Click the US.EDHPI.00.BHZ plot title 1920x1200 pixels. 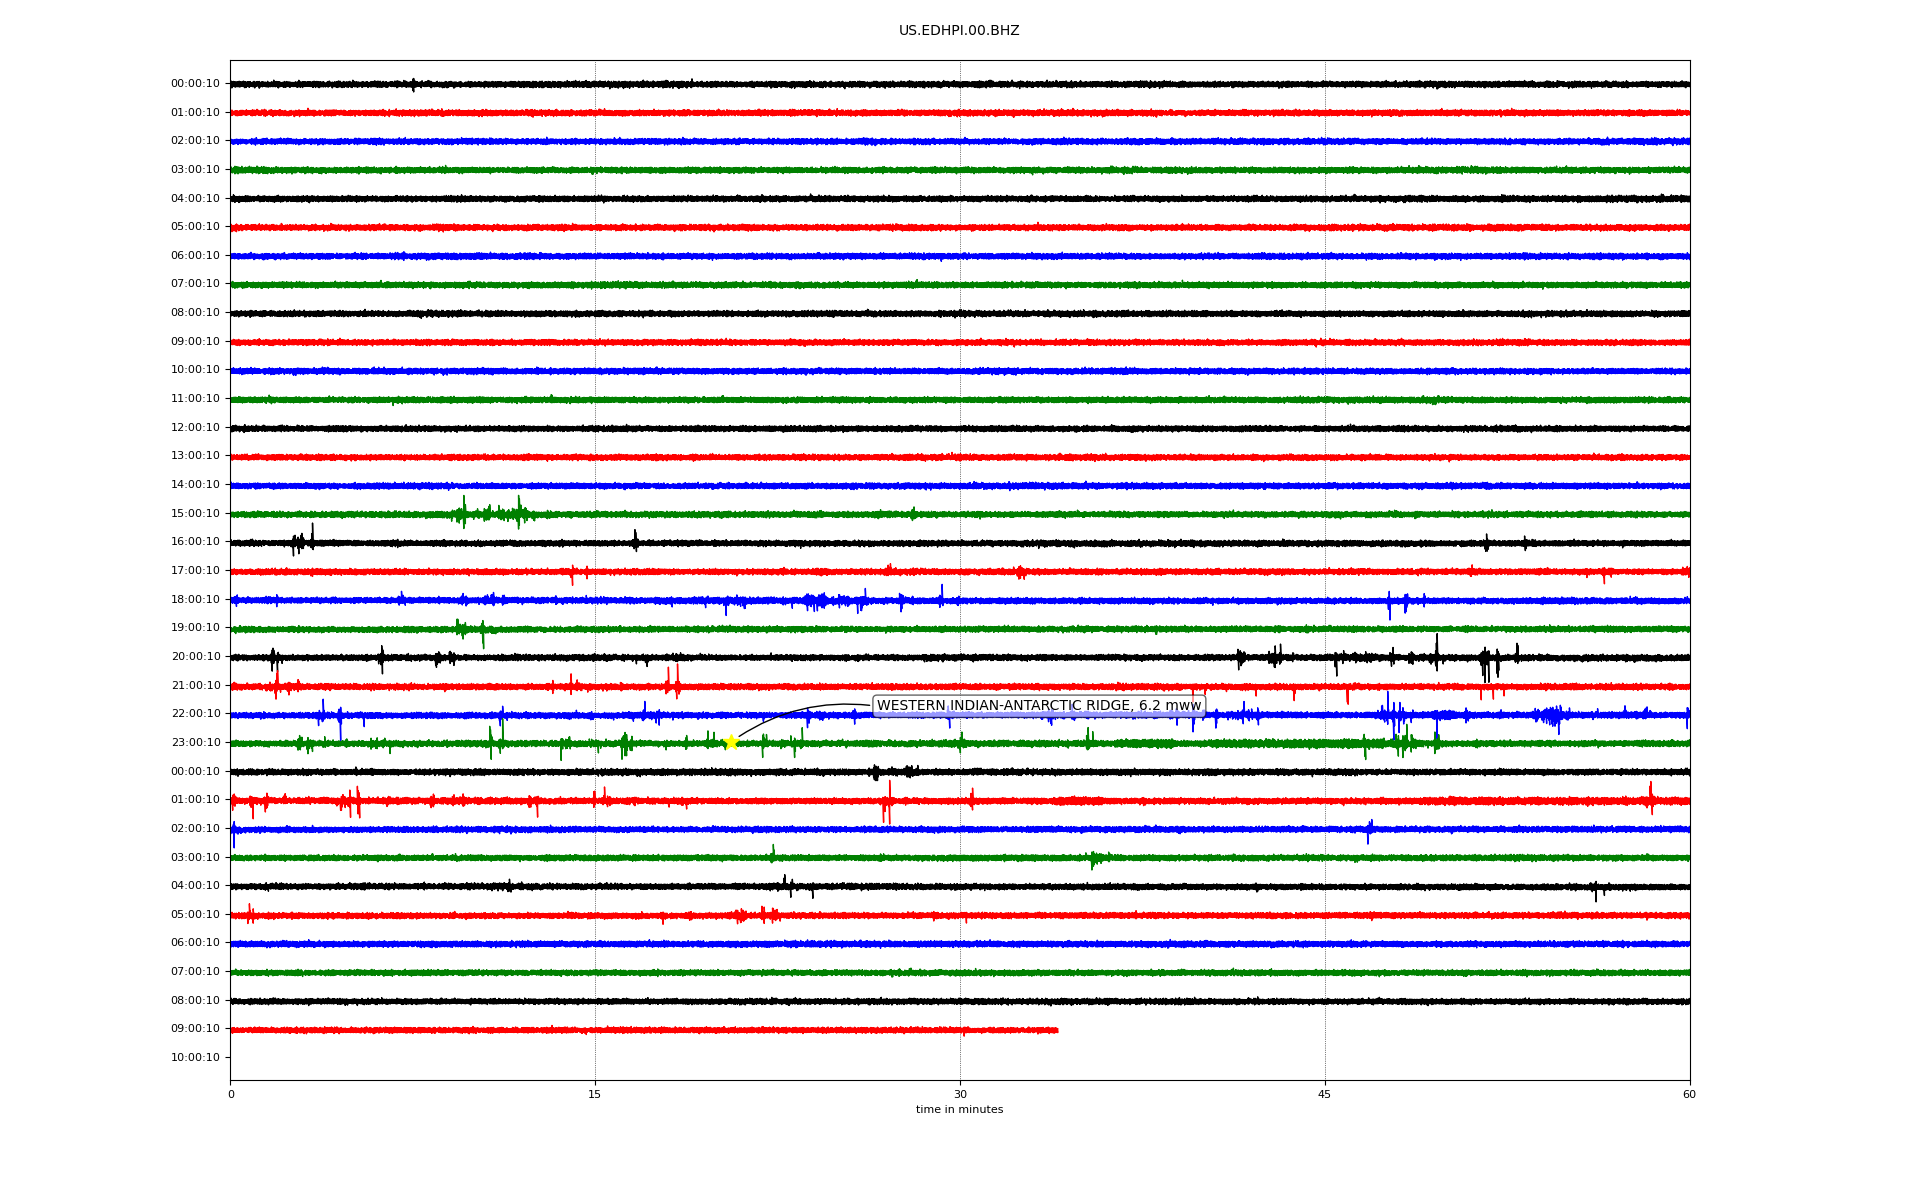pos(959,31)
